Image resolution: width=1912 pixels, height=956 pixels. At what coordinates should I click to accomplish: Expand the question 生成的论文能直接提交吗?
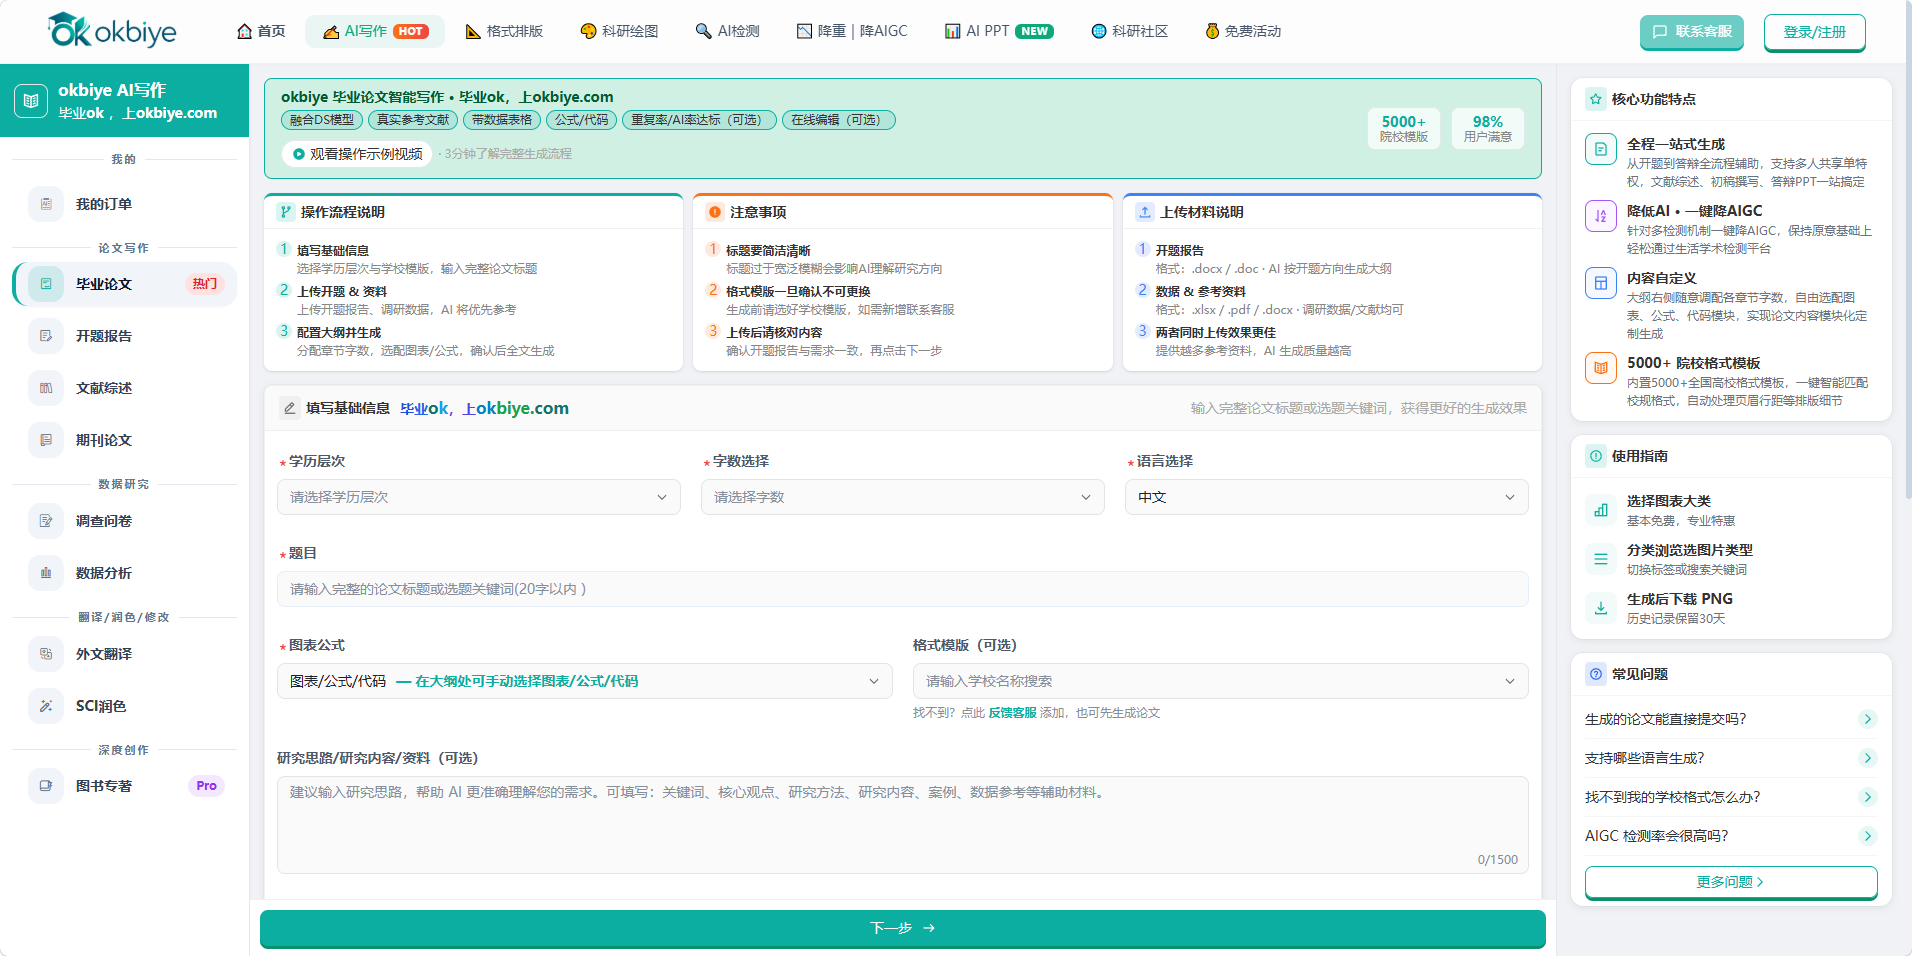(x=1731, y=719)
